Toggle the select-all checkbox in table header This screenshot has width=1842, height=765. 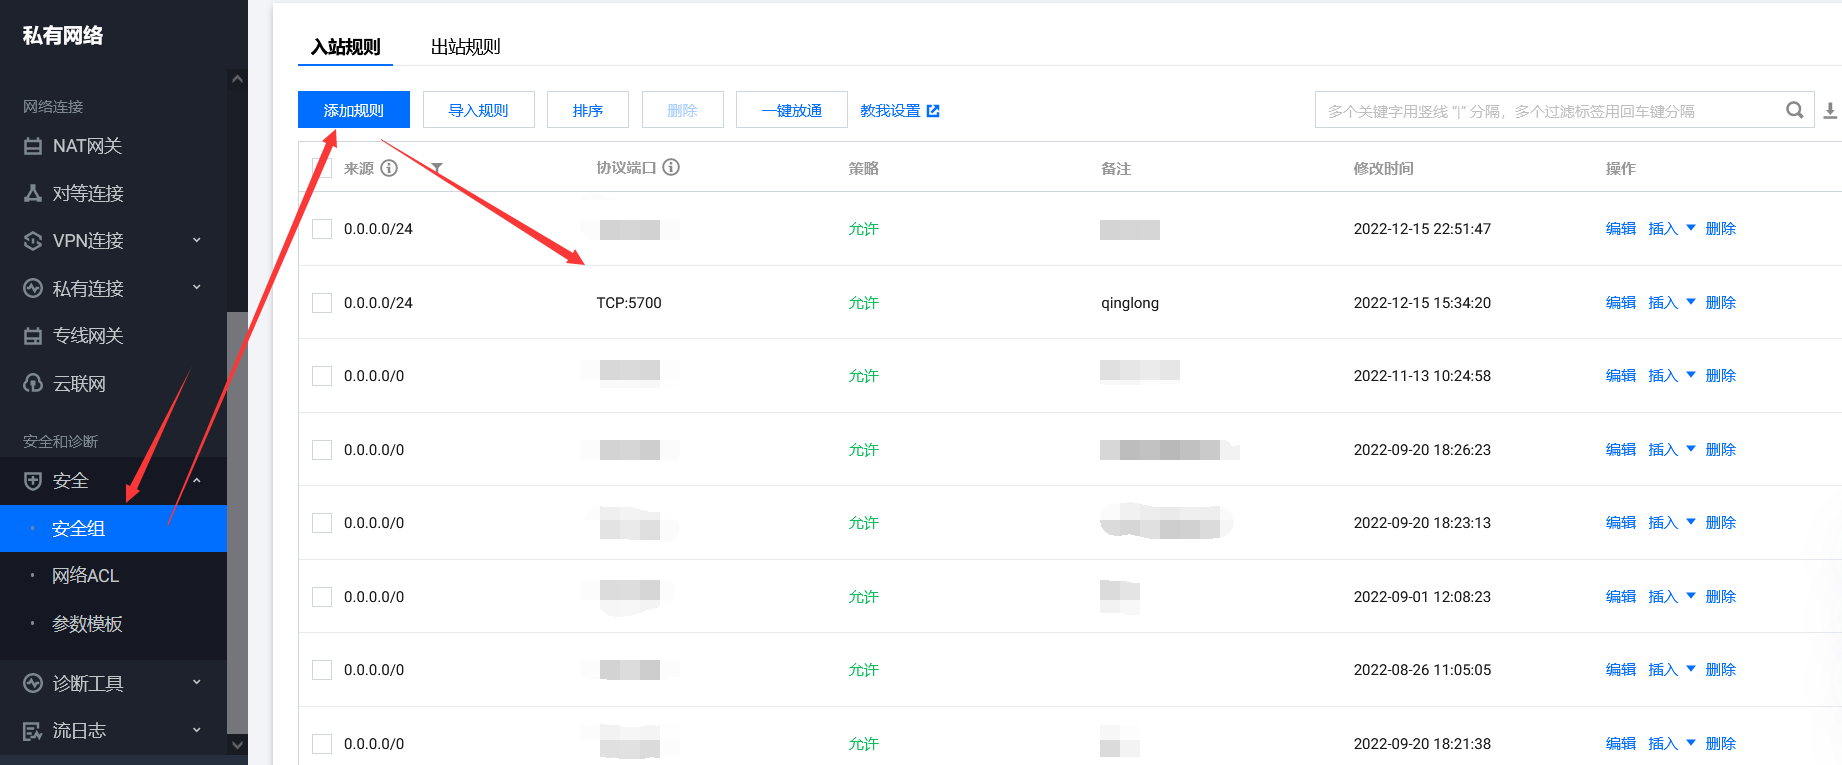pyautogui.click(x=322, y=168)
